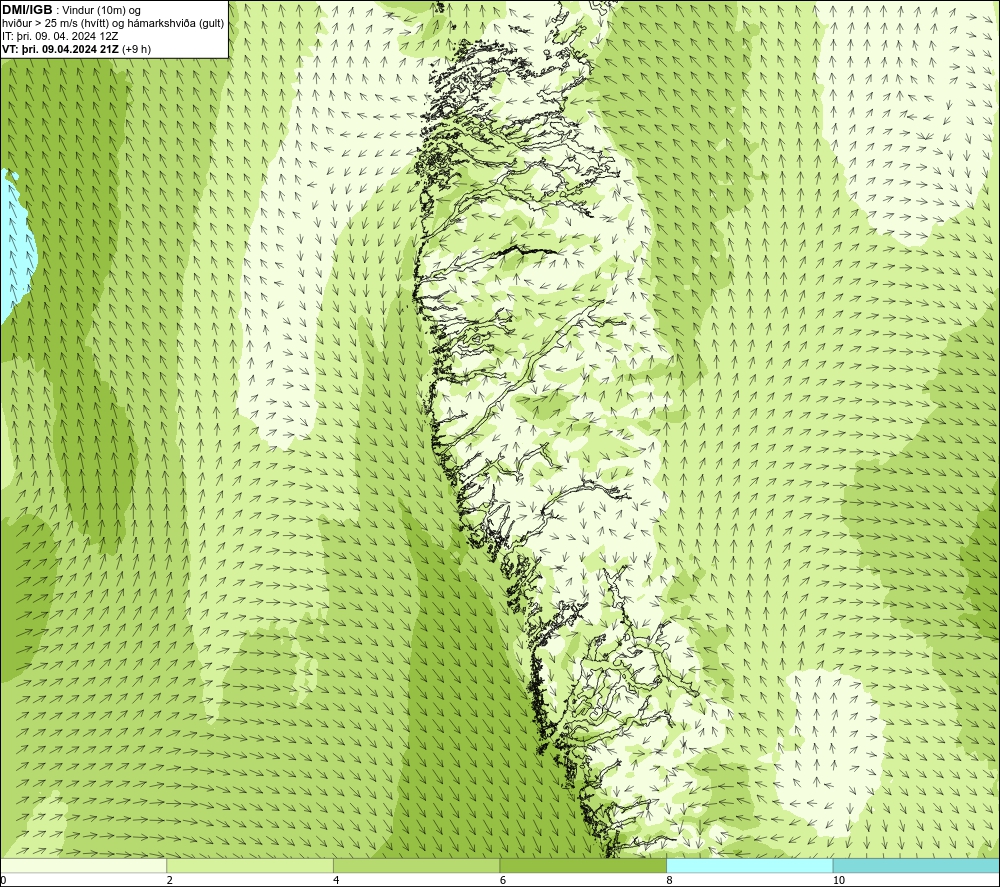Click the teal colorbar segment above 10
Screen dimensions: 1000x887
[x=916, y=865]
